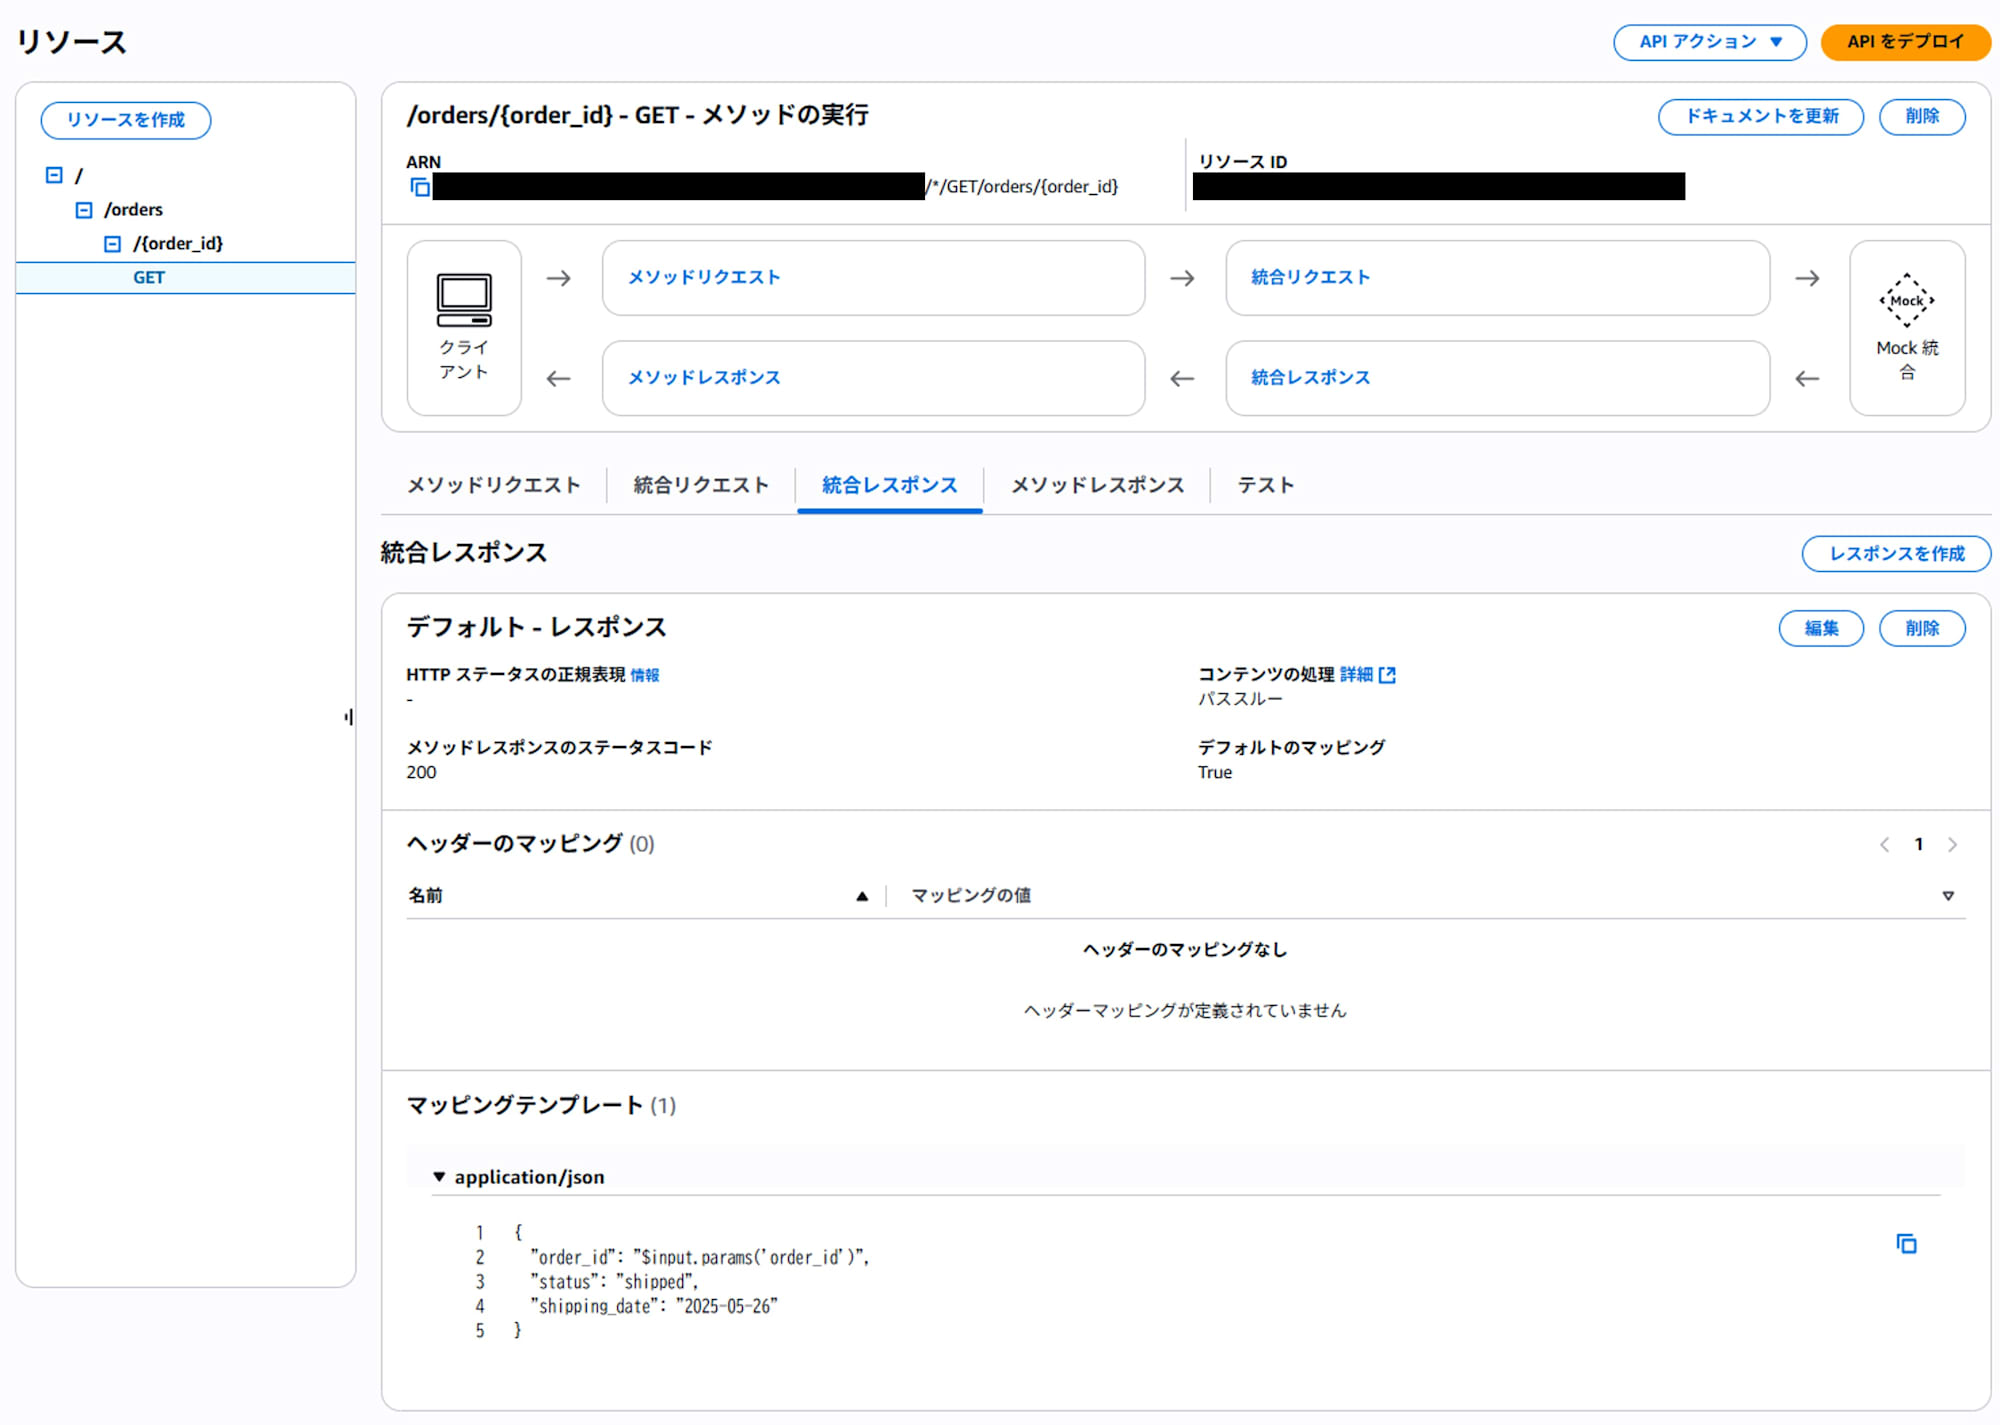Sort by 名前 ascending arrow
2000x1425 pixels.
(x=862, y=896)
